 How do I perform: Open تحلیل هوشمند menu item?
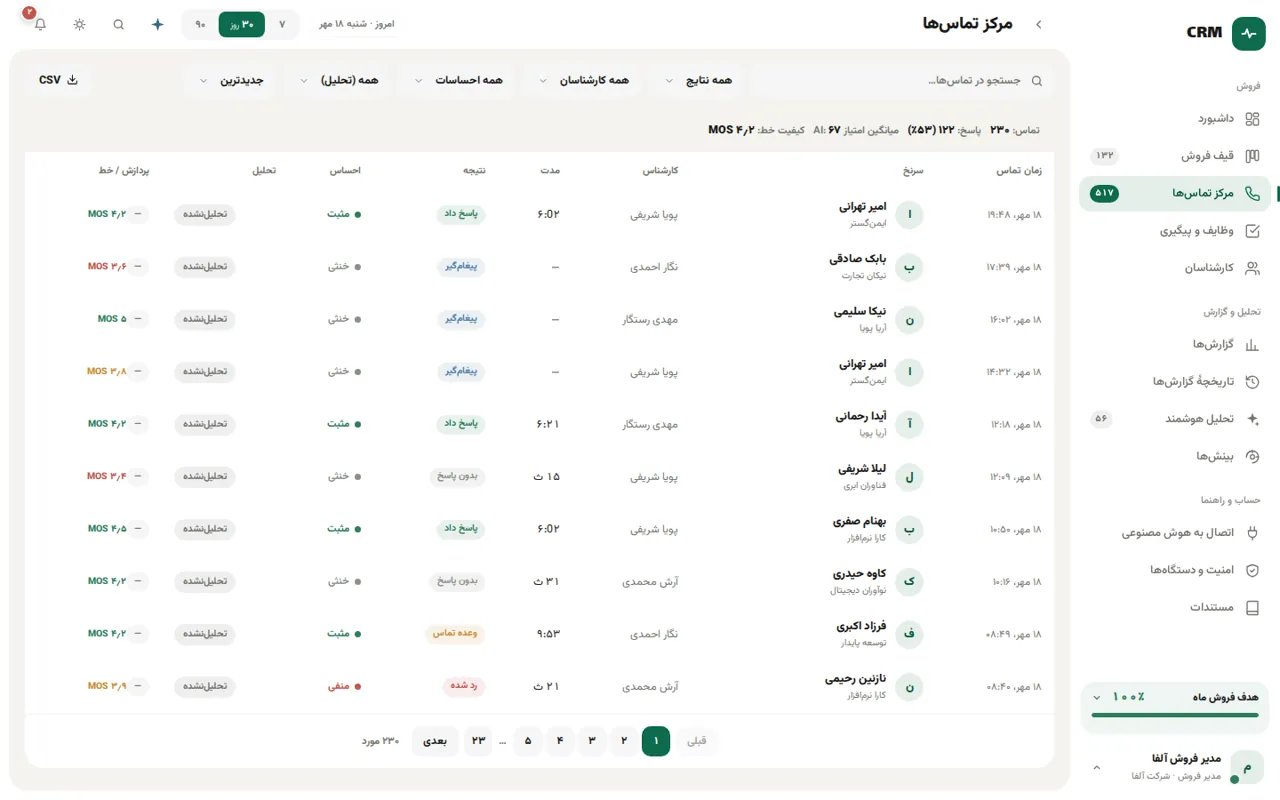point(1175,419)
